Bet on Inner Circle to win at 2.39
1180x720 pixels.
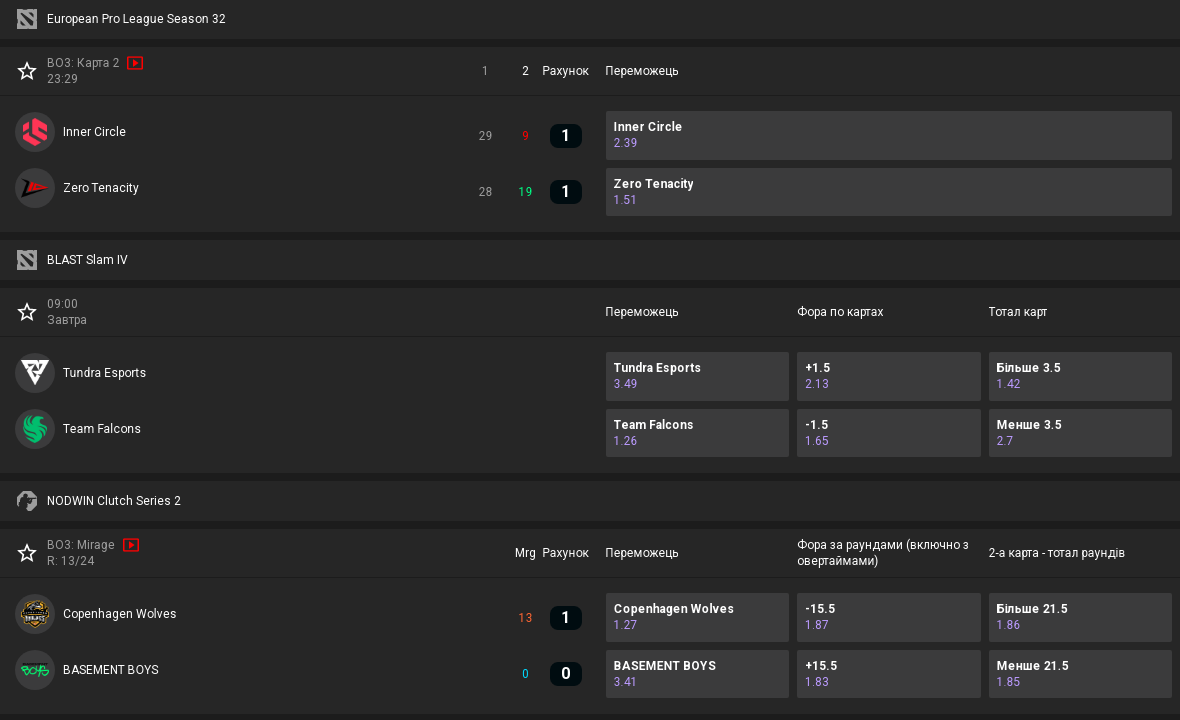[888, 135]
